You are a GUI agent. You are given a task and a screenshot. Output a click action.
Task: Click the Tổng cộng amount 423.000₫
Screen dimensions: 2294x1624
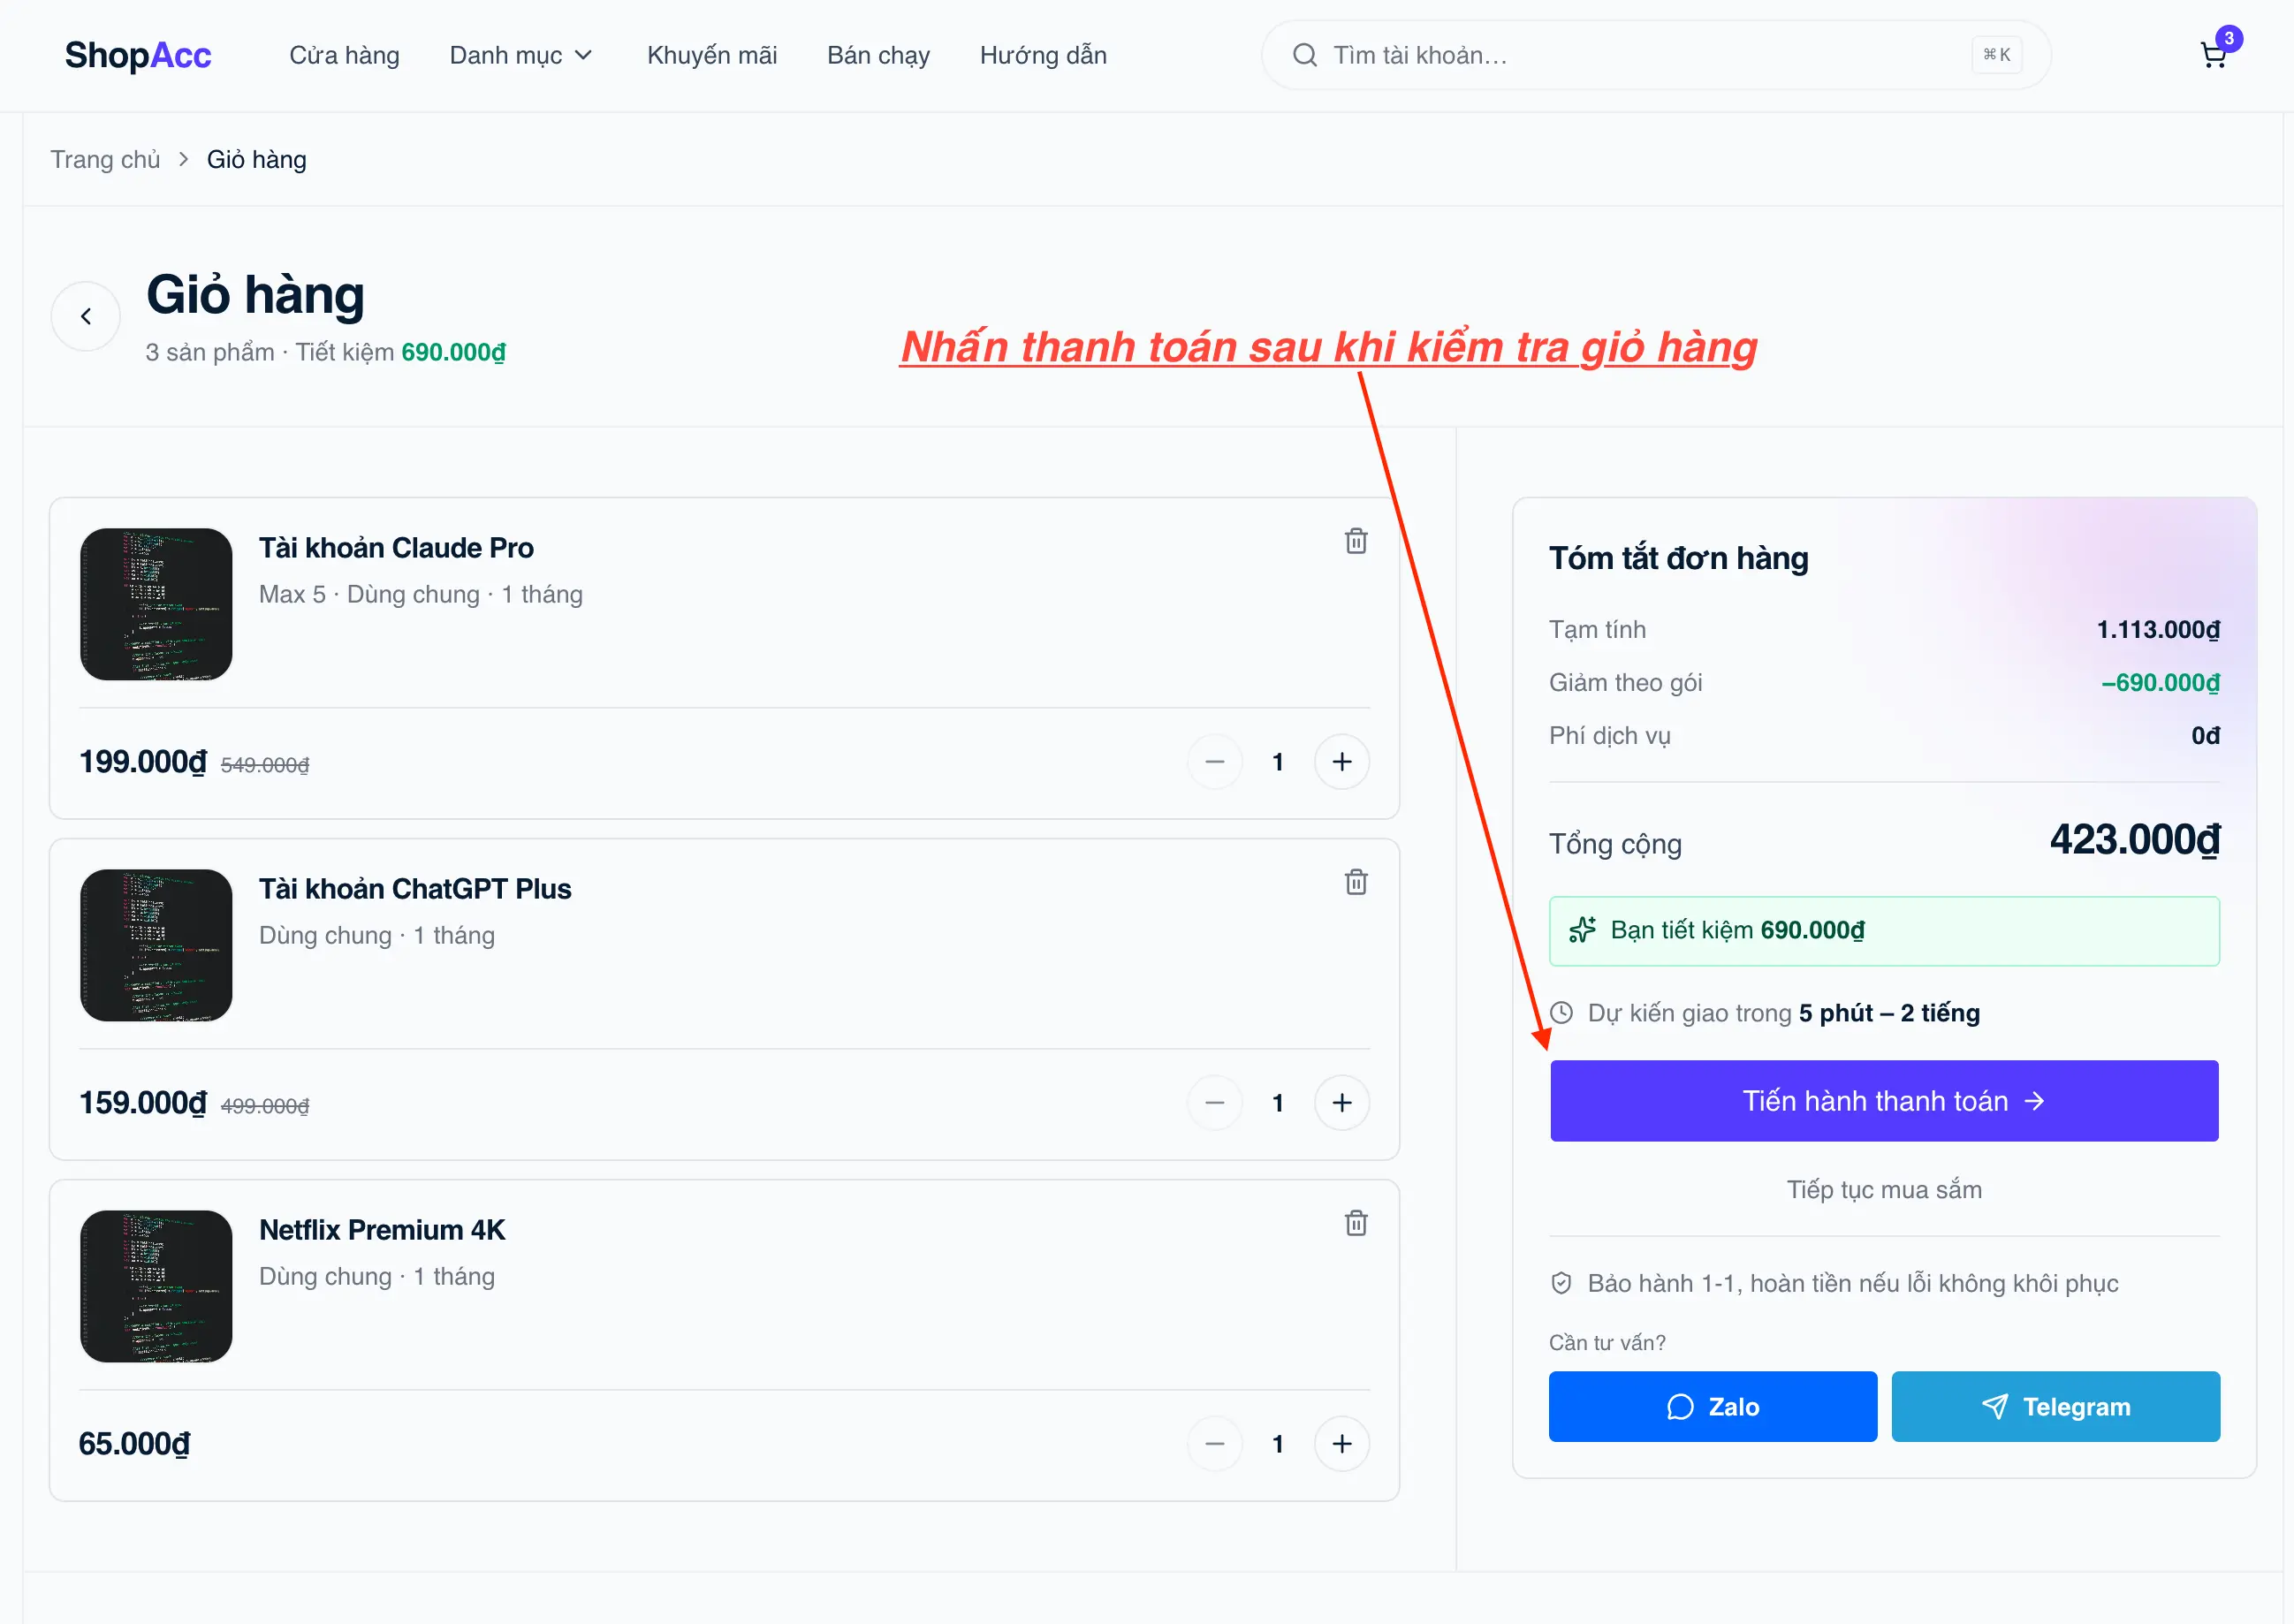click(x=2134, y=840)
